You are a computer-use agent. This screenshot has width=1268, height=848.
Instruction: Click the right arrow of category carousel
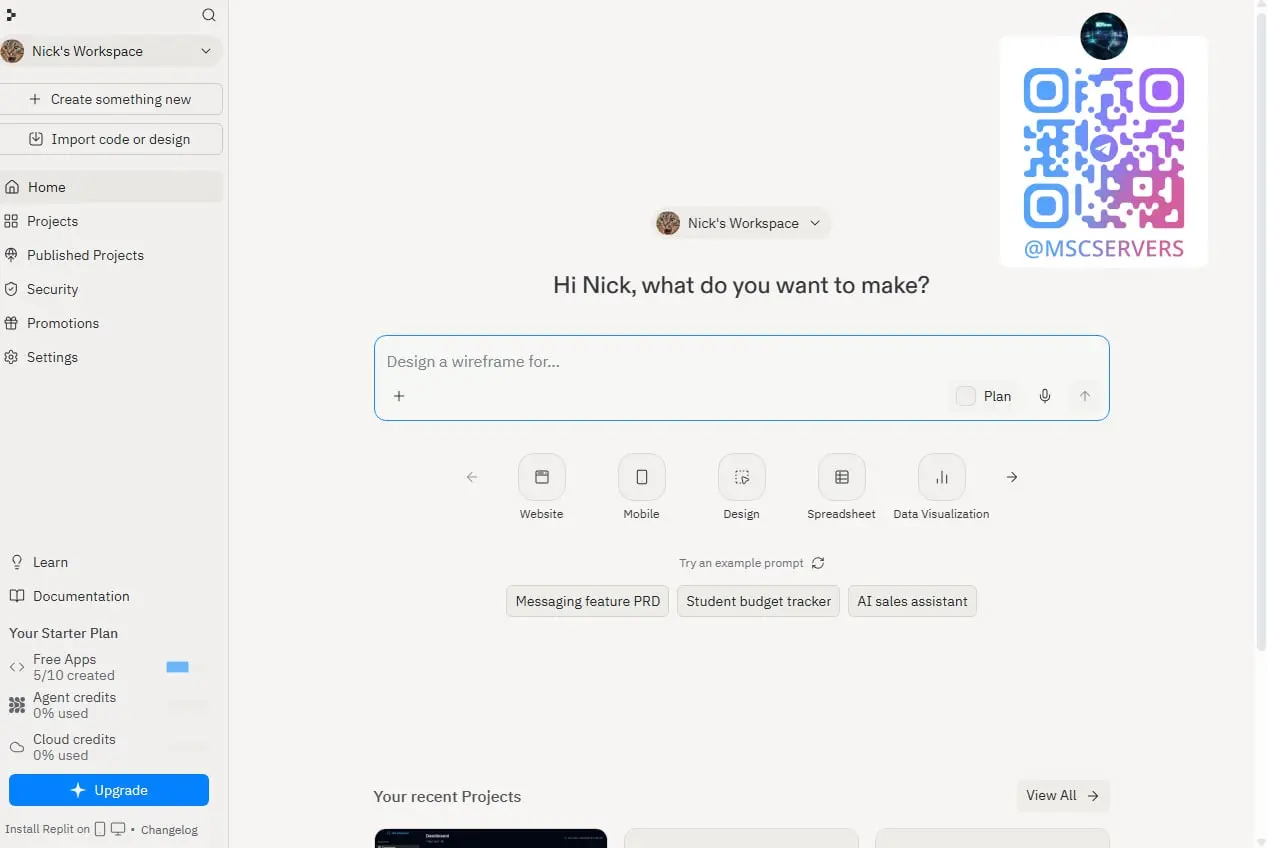coord(1012,477)
